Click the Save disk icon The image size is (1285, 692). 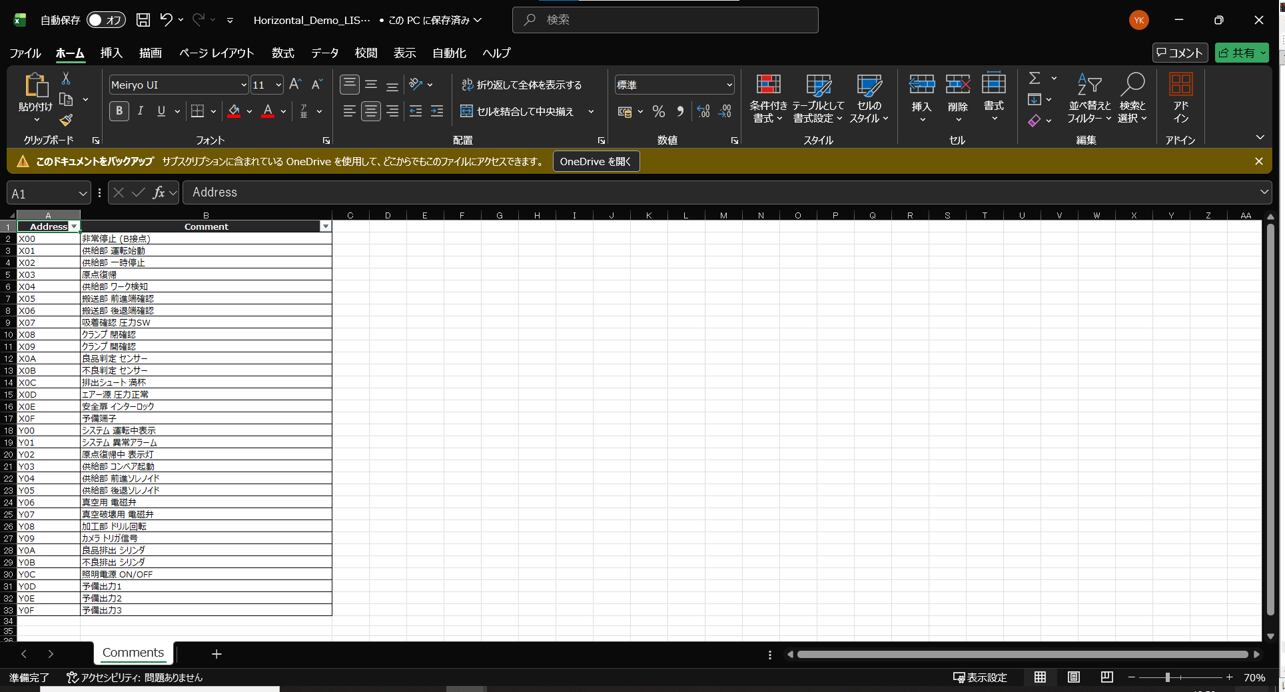coord(143,20)
